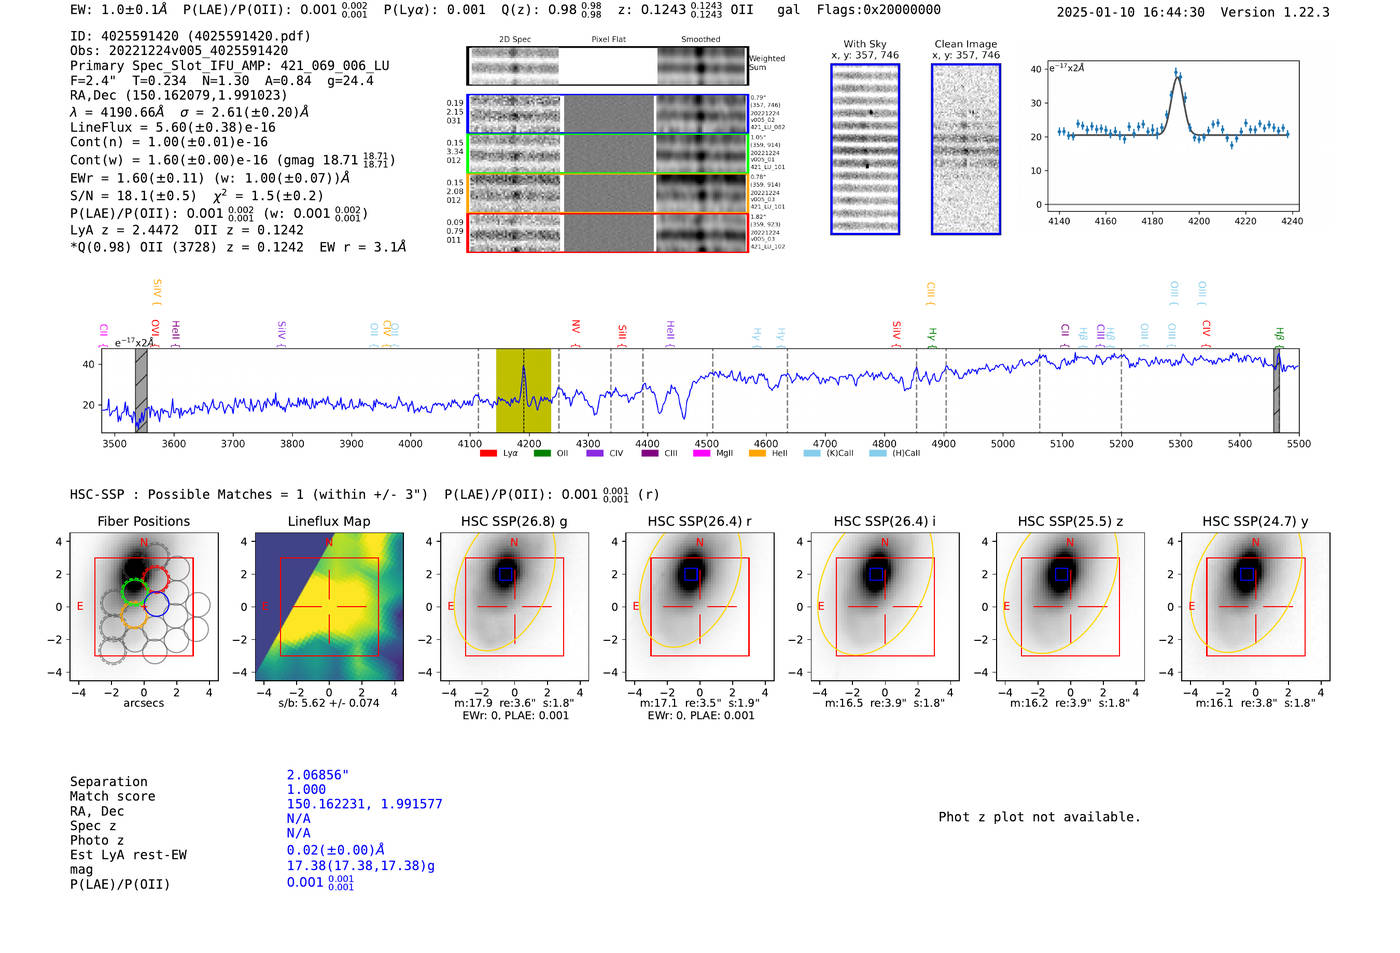
Task: Click the red Lyα legend swatch
Action: (488, 454)
